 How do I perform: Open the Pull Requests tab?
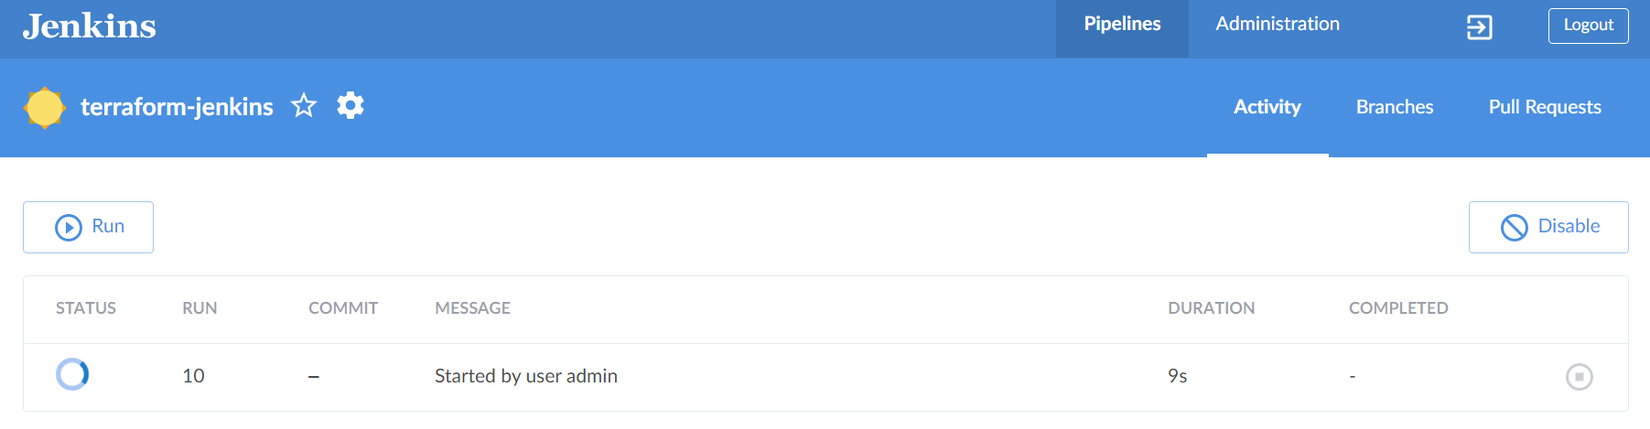[1544, 107]
